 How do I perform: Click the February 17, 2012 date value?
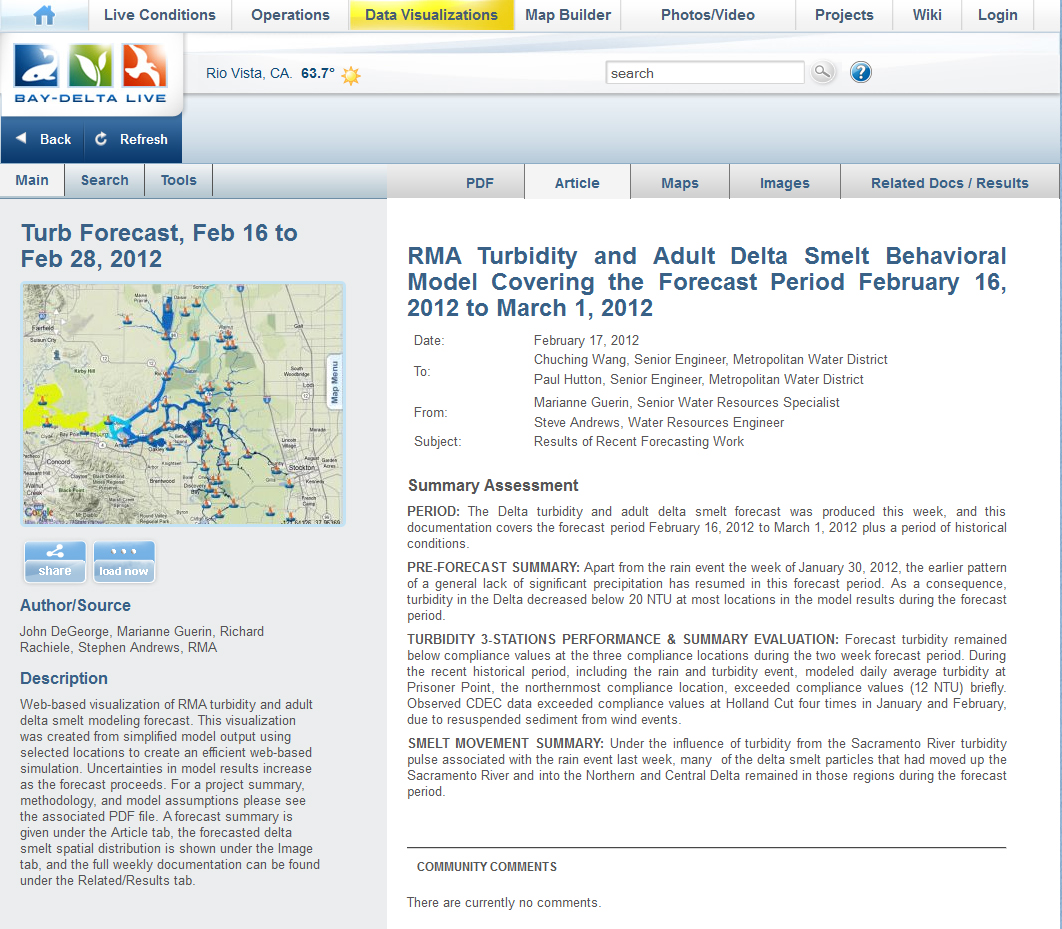point(586,340)
